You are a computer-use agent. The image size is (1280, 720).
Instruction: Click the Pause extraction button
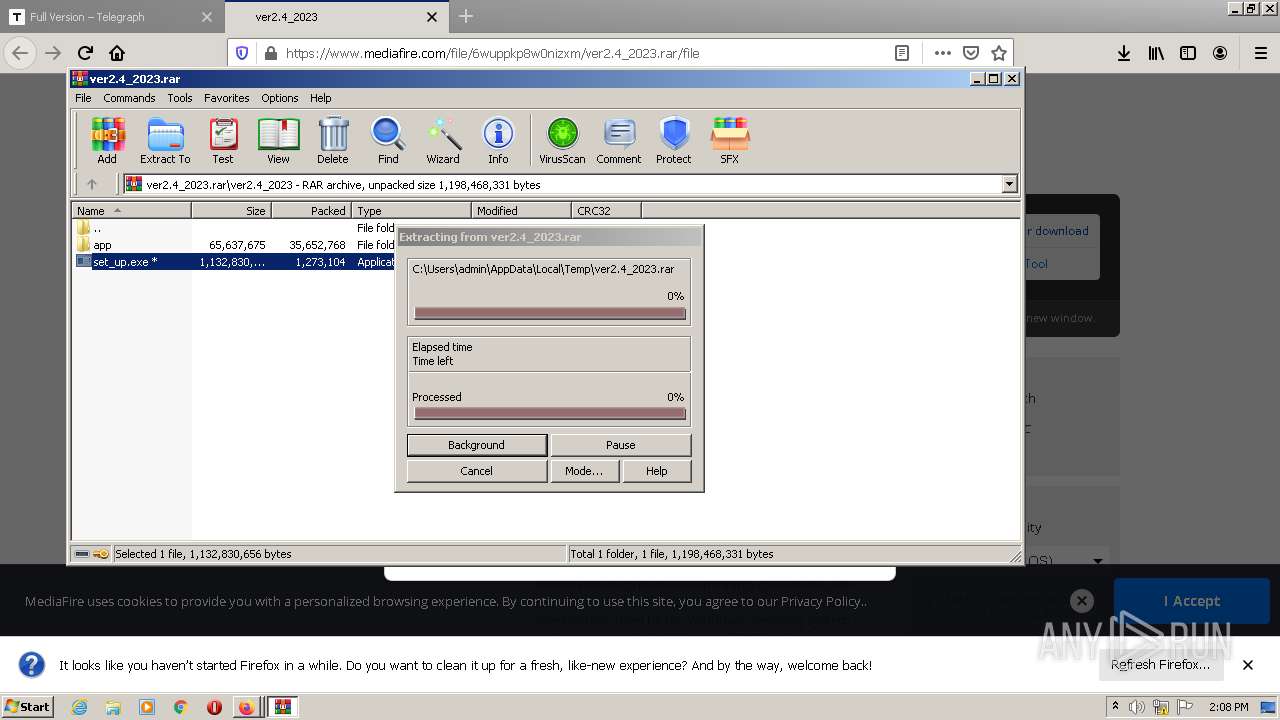[620, 445]
